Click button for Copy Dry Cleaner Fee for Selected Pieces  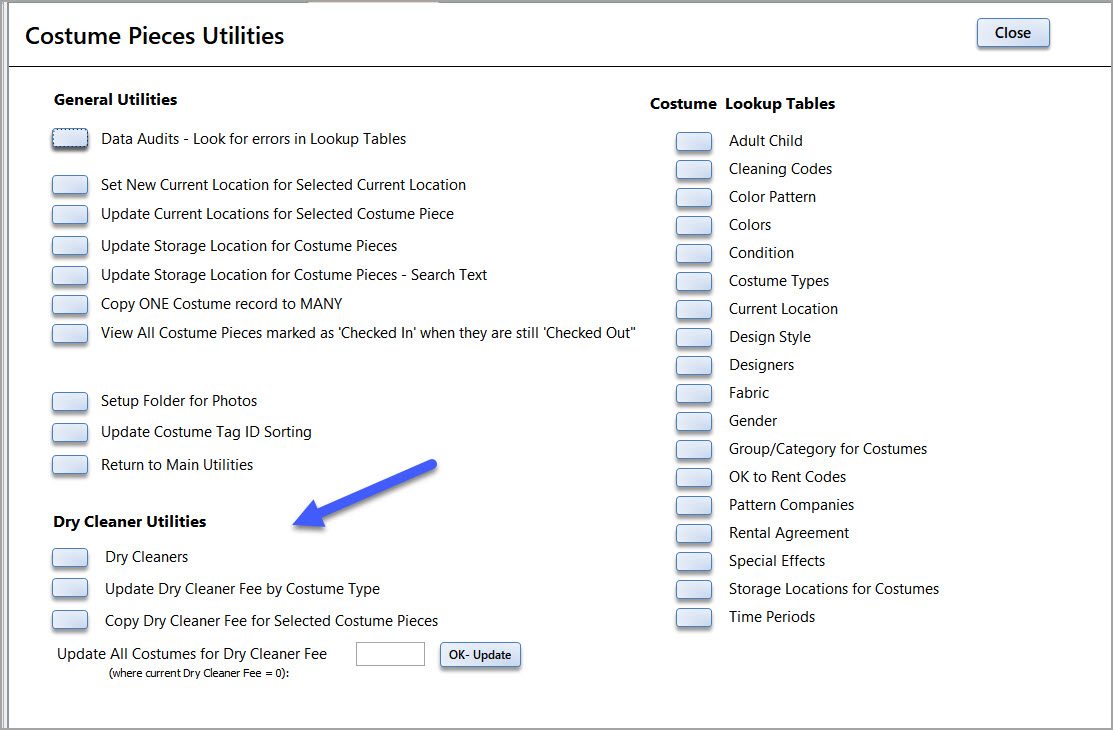(70, 620)
